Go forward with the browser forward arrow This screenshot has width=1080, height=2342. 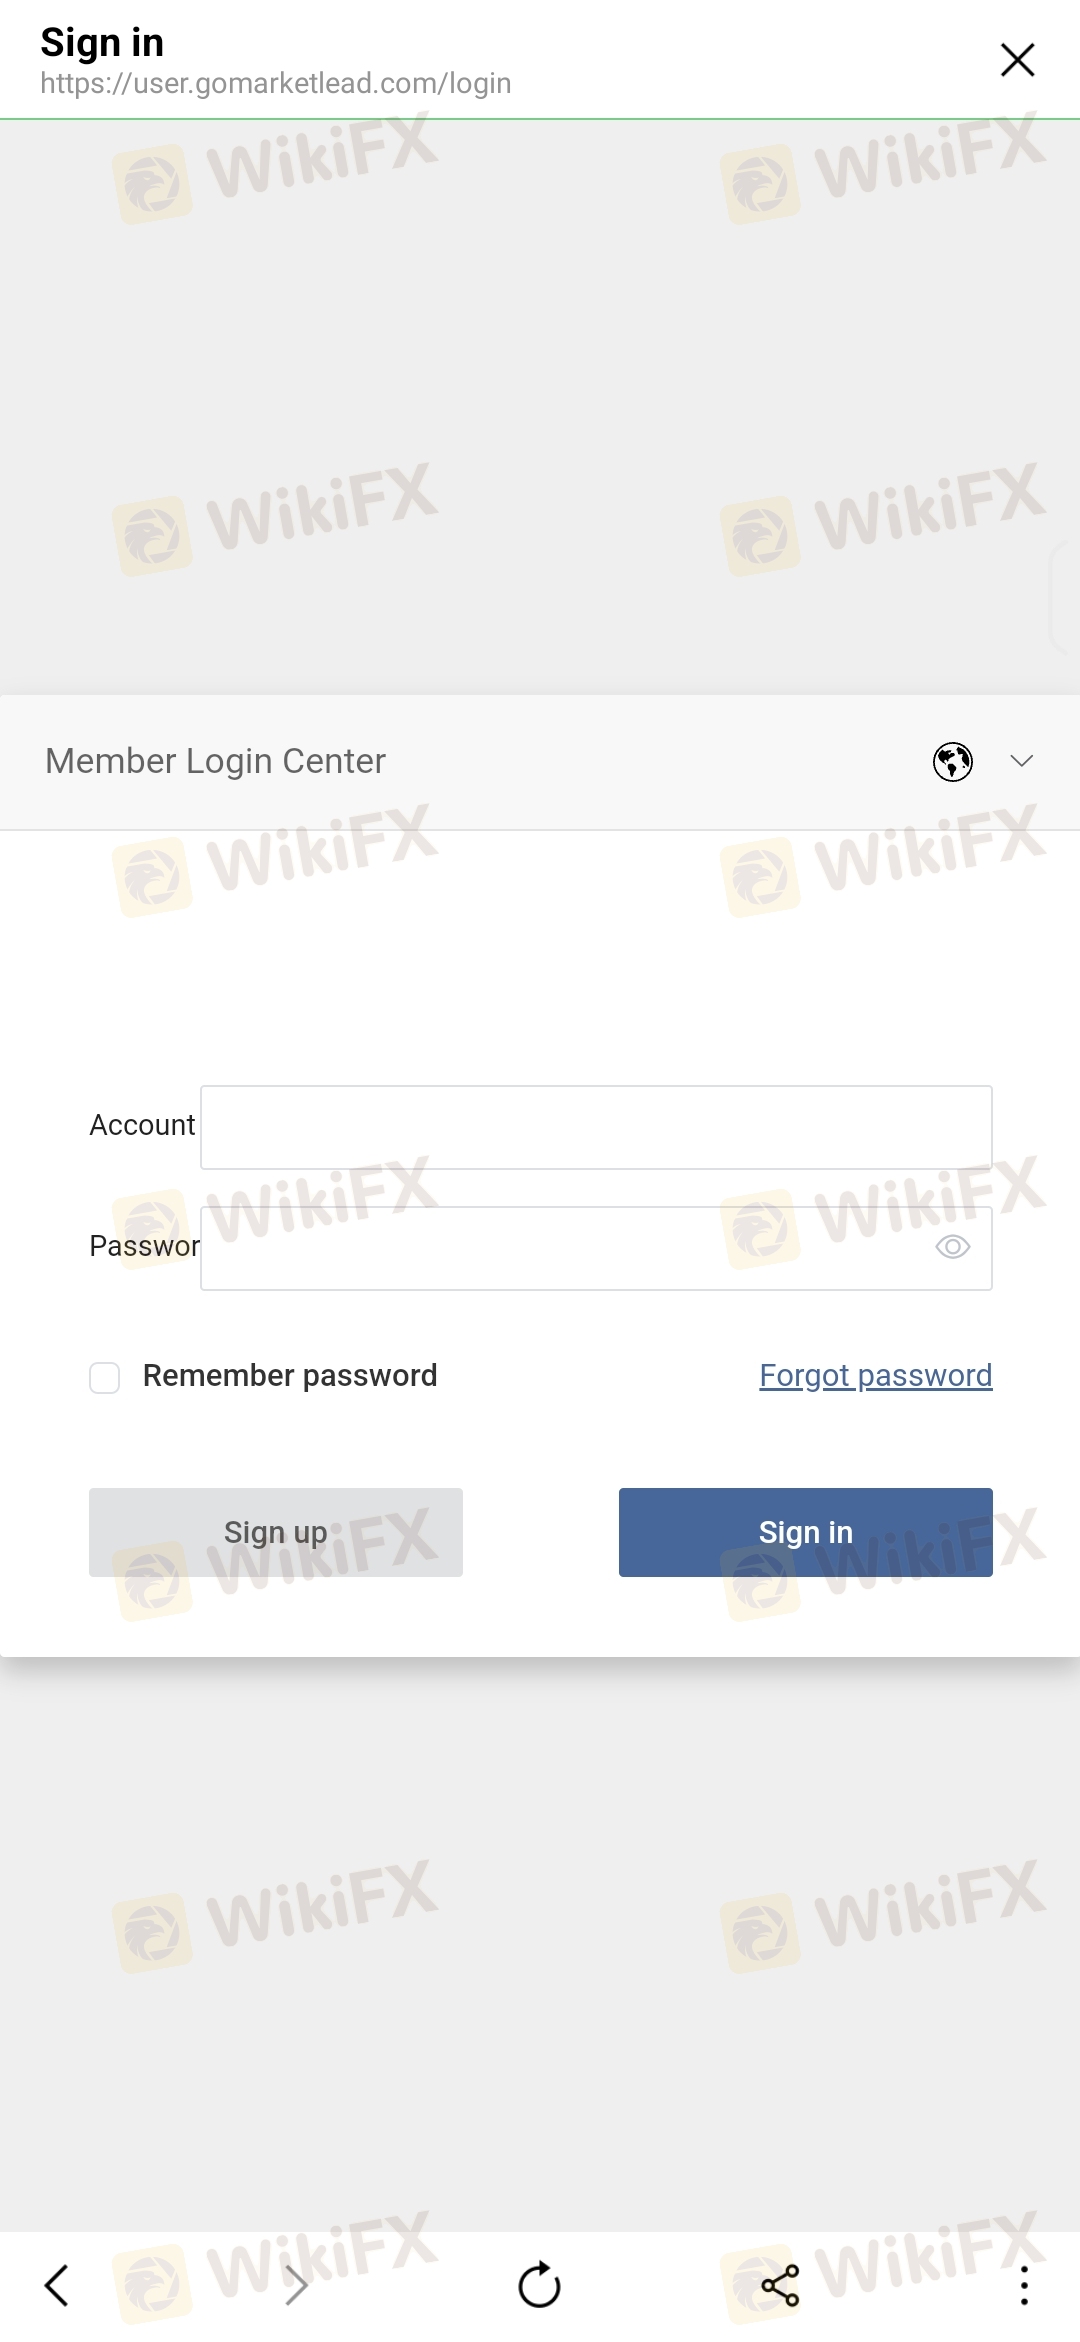pyautogui.click(x=296, y=2286)
